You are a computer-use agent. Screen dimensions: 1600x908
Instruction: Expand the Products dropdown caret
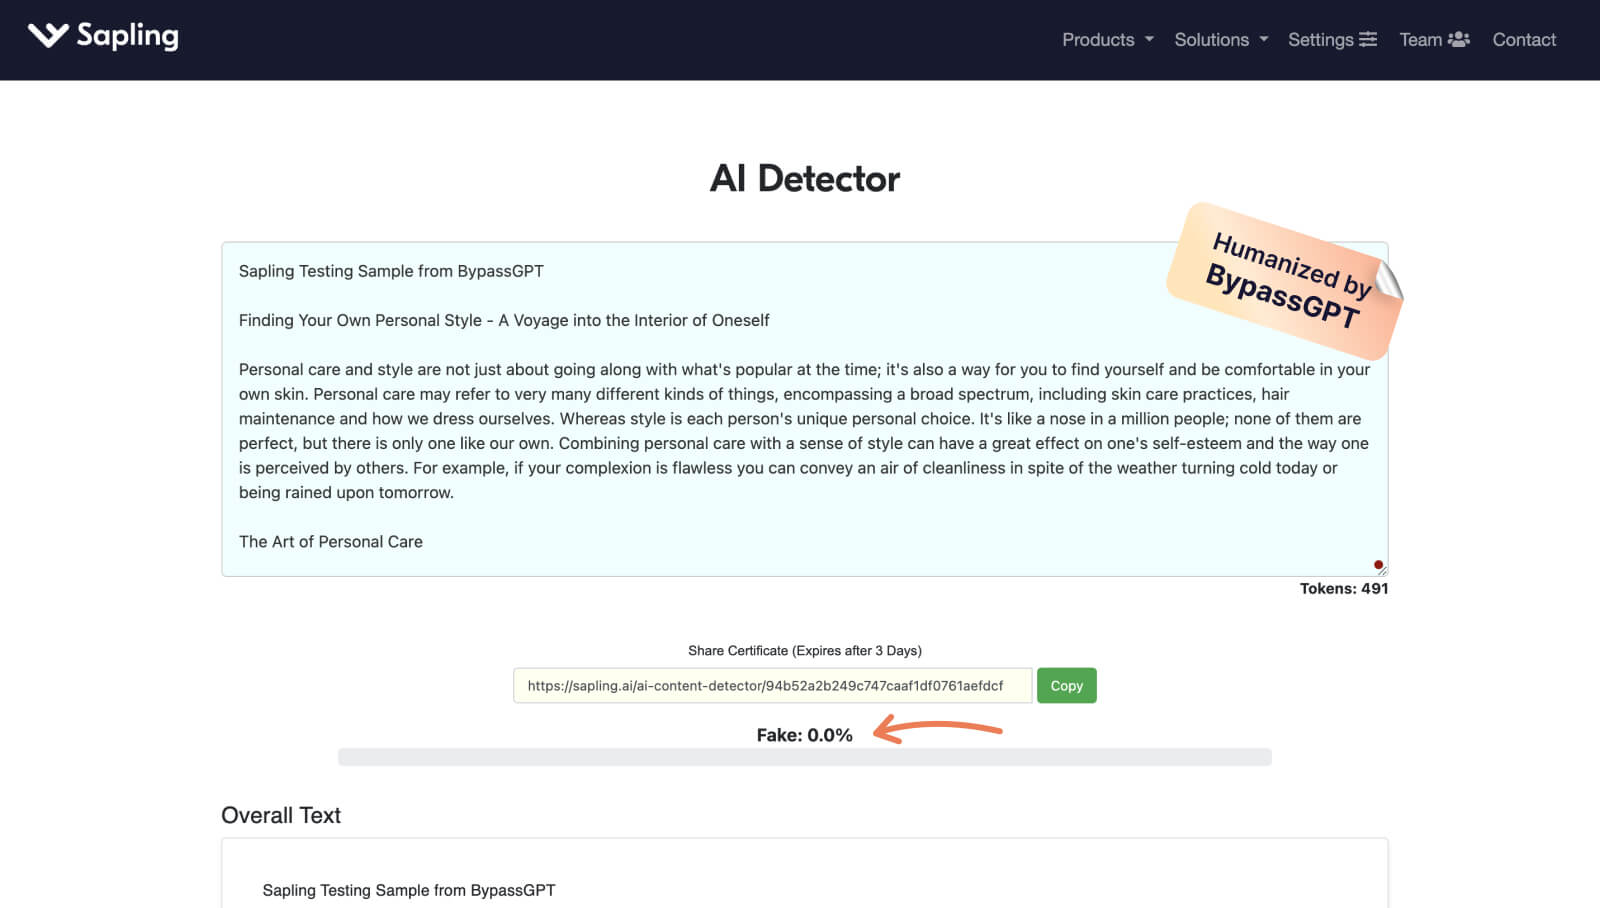click(1149, 40)
